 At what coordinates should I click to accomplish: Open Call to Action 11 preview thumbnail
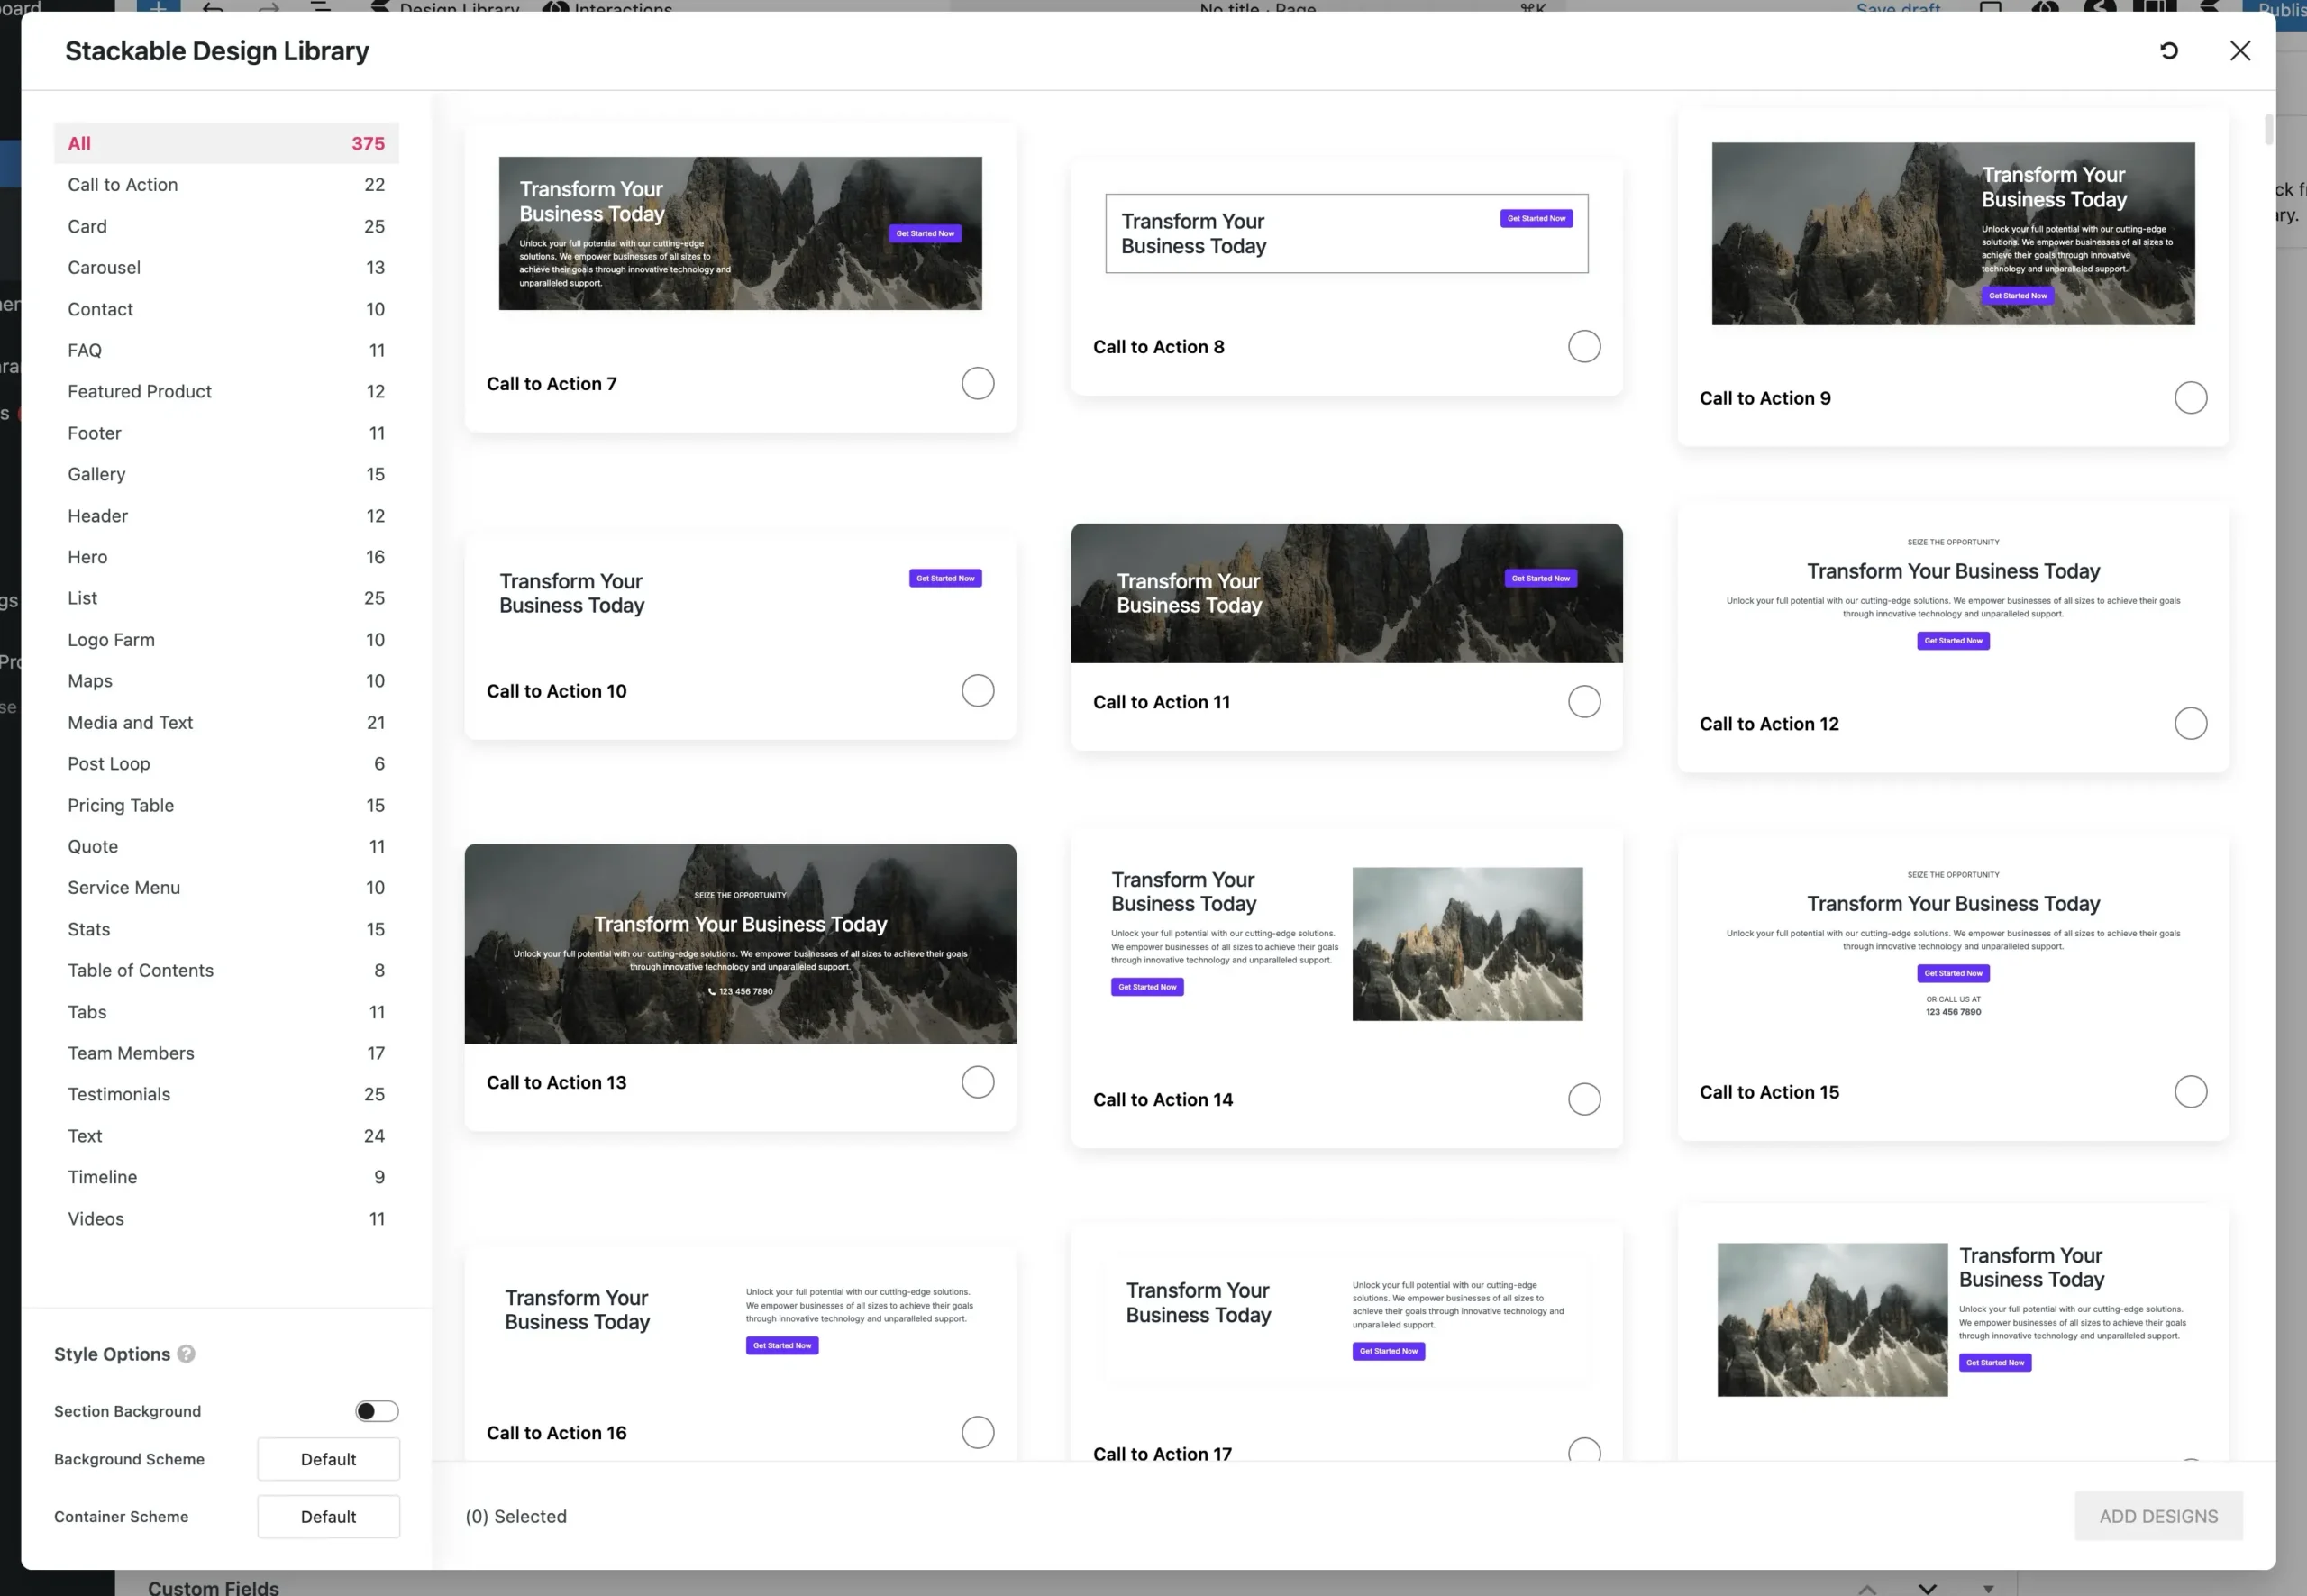click(1346, 593)
